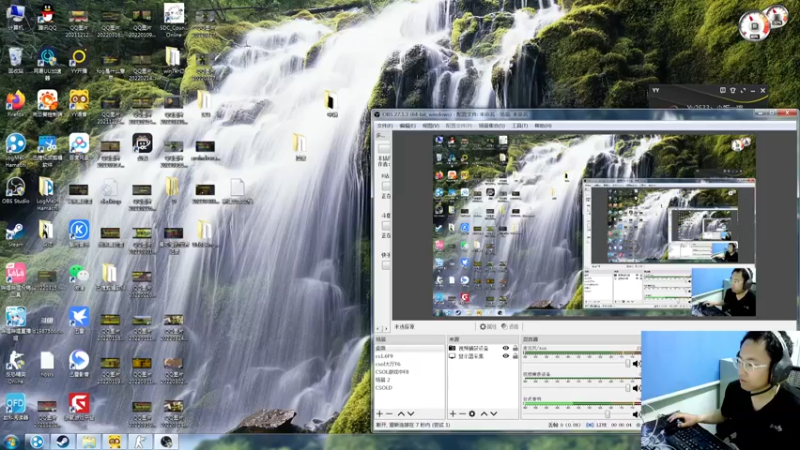
Task: Open the pink bilibili desktop icon
Action: point(16,280)
